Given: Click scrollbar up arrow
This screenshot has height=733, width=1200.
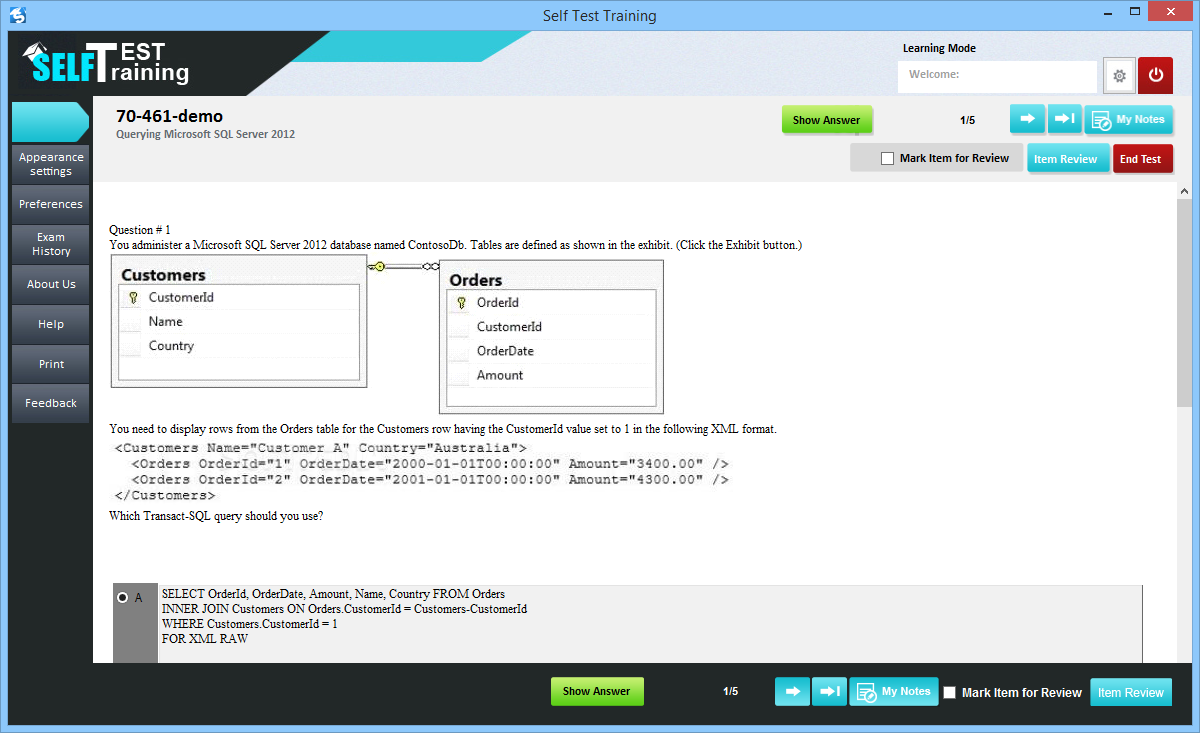Looking at the screenshot, I should (1185, 191).
